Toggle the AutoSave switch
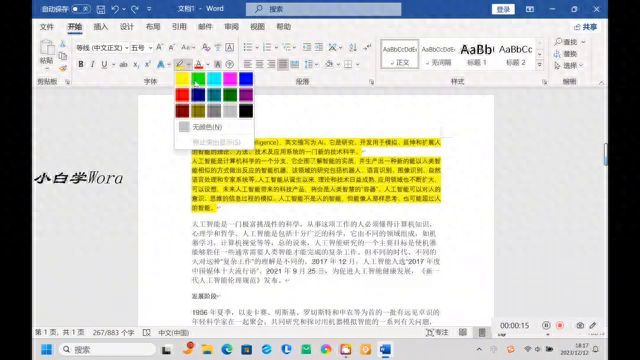The width and height of the screenshot is (640, 360). [80, 9]
